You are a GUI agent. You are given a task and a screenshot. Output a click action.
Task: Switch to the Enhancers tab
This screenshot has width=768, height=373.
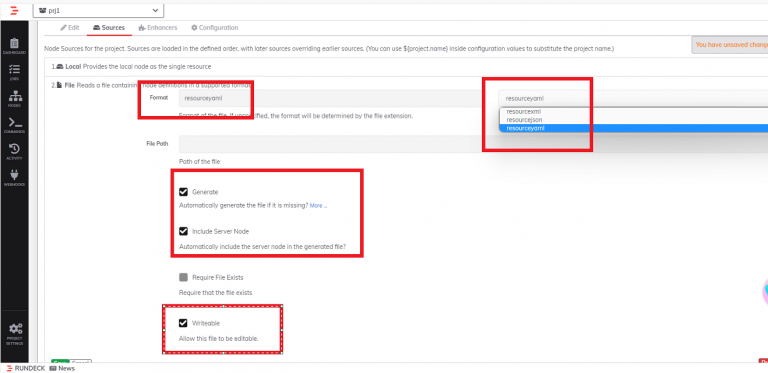158,28
